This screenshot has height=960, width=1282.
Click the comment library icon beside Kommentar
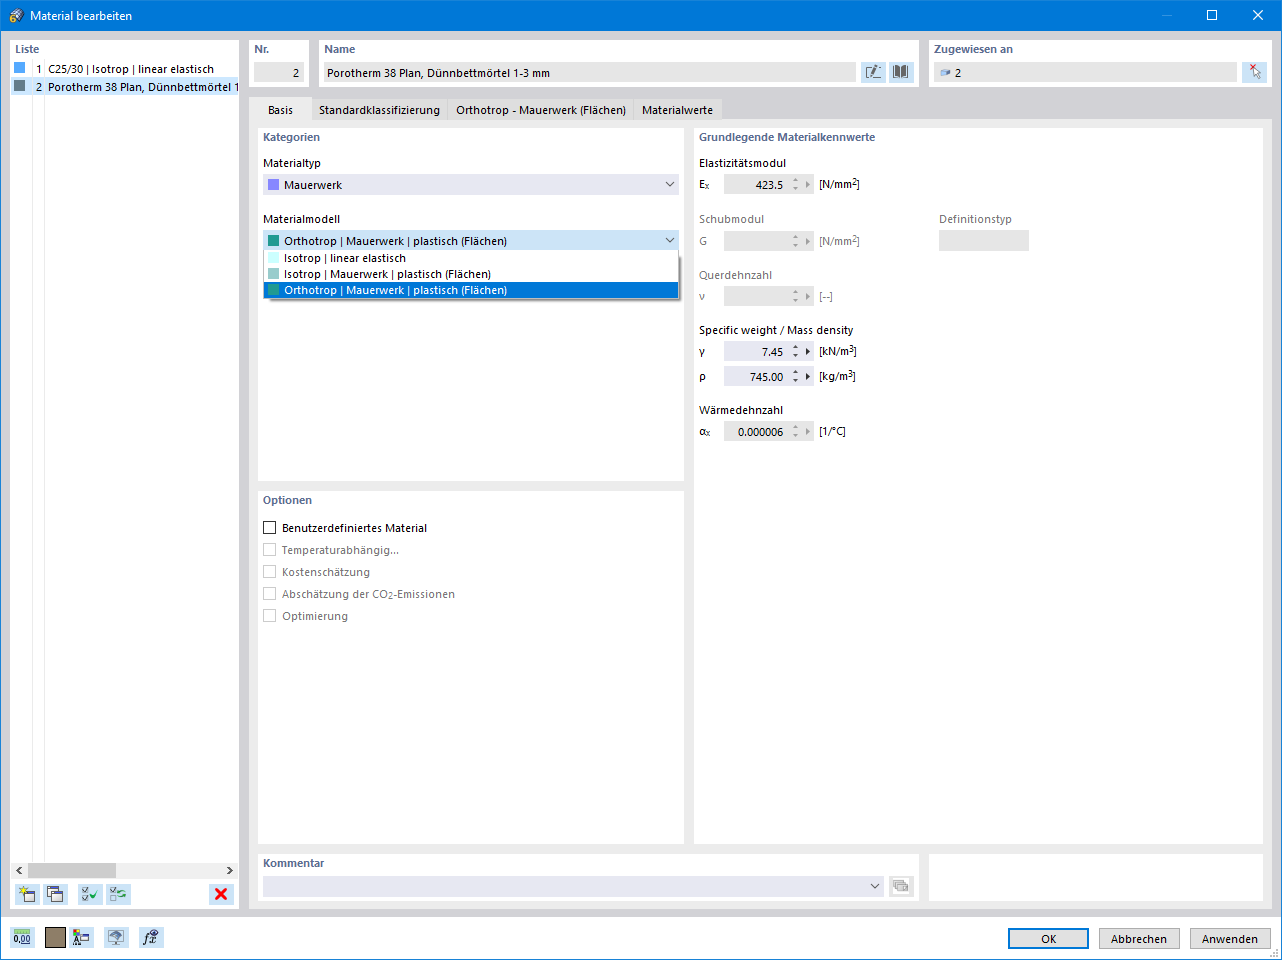901,886
